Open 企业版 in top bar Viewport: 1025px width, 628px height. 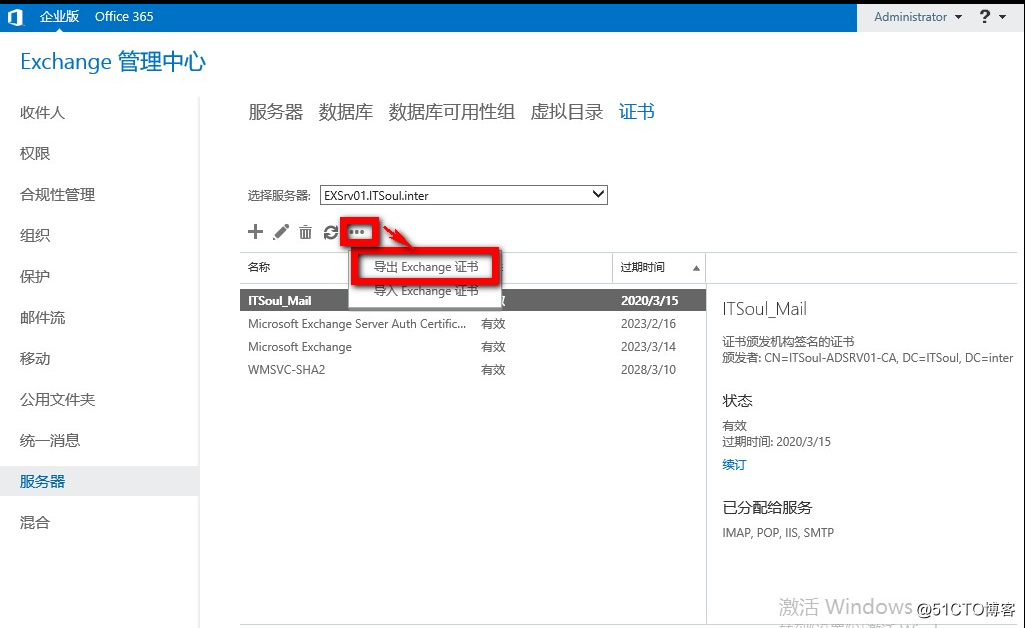(59, 16)
